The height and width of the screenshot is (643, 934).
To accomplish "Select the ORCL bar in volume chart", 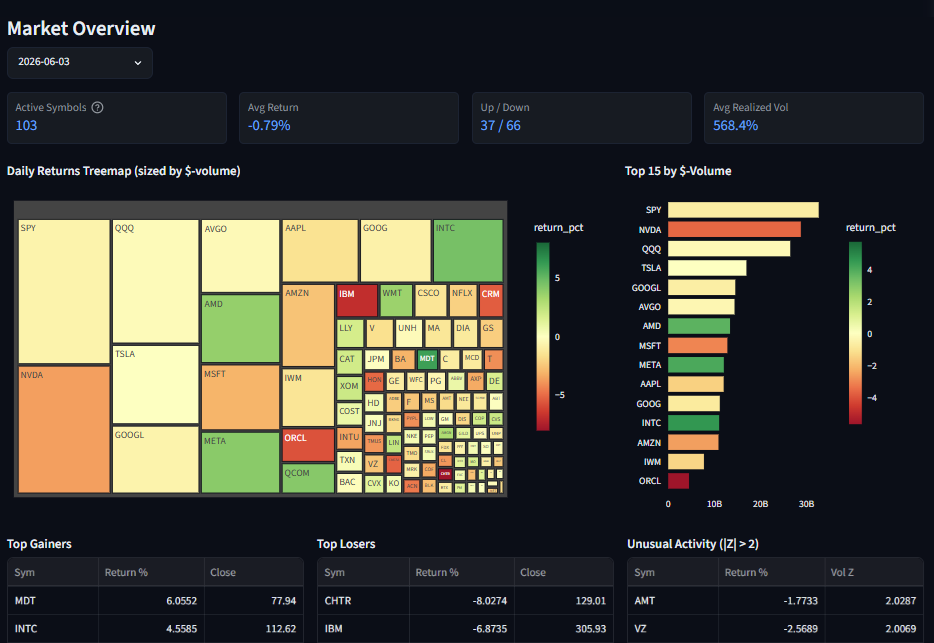I will point(678,481).
